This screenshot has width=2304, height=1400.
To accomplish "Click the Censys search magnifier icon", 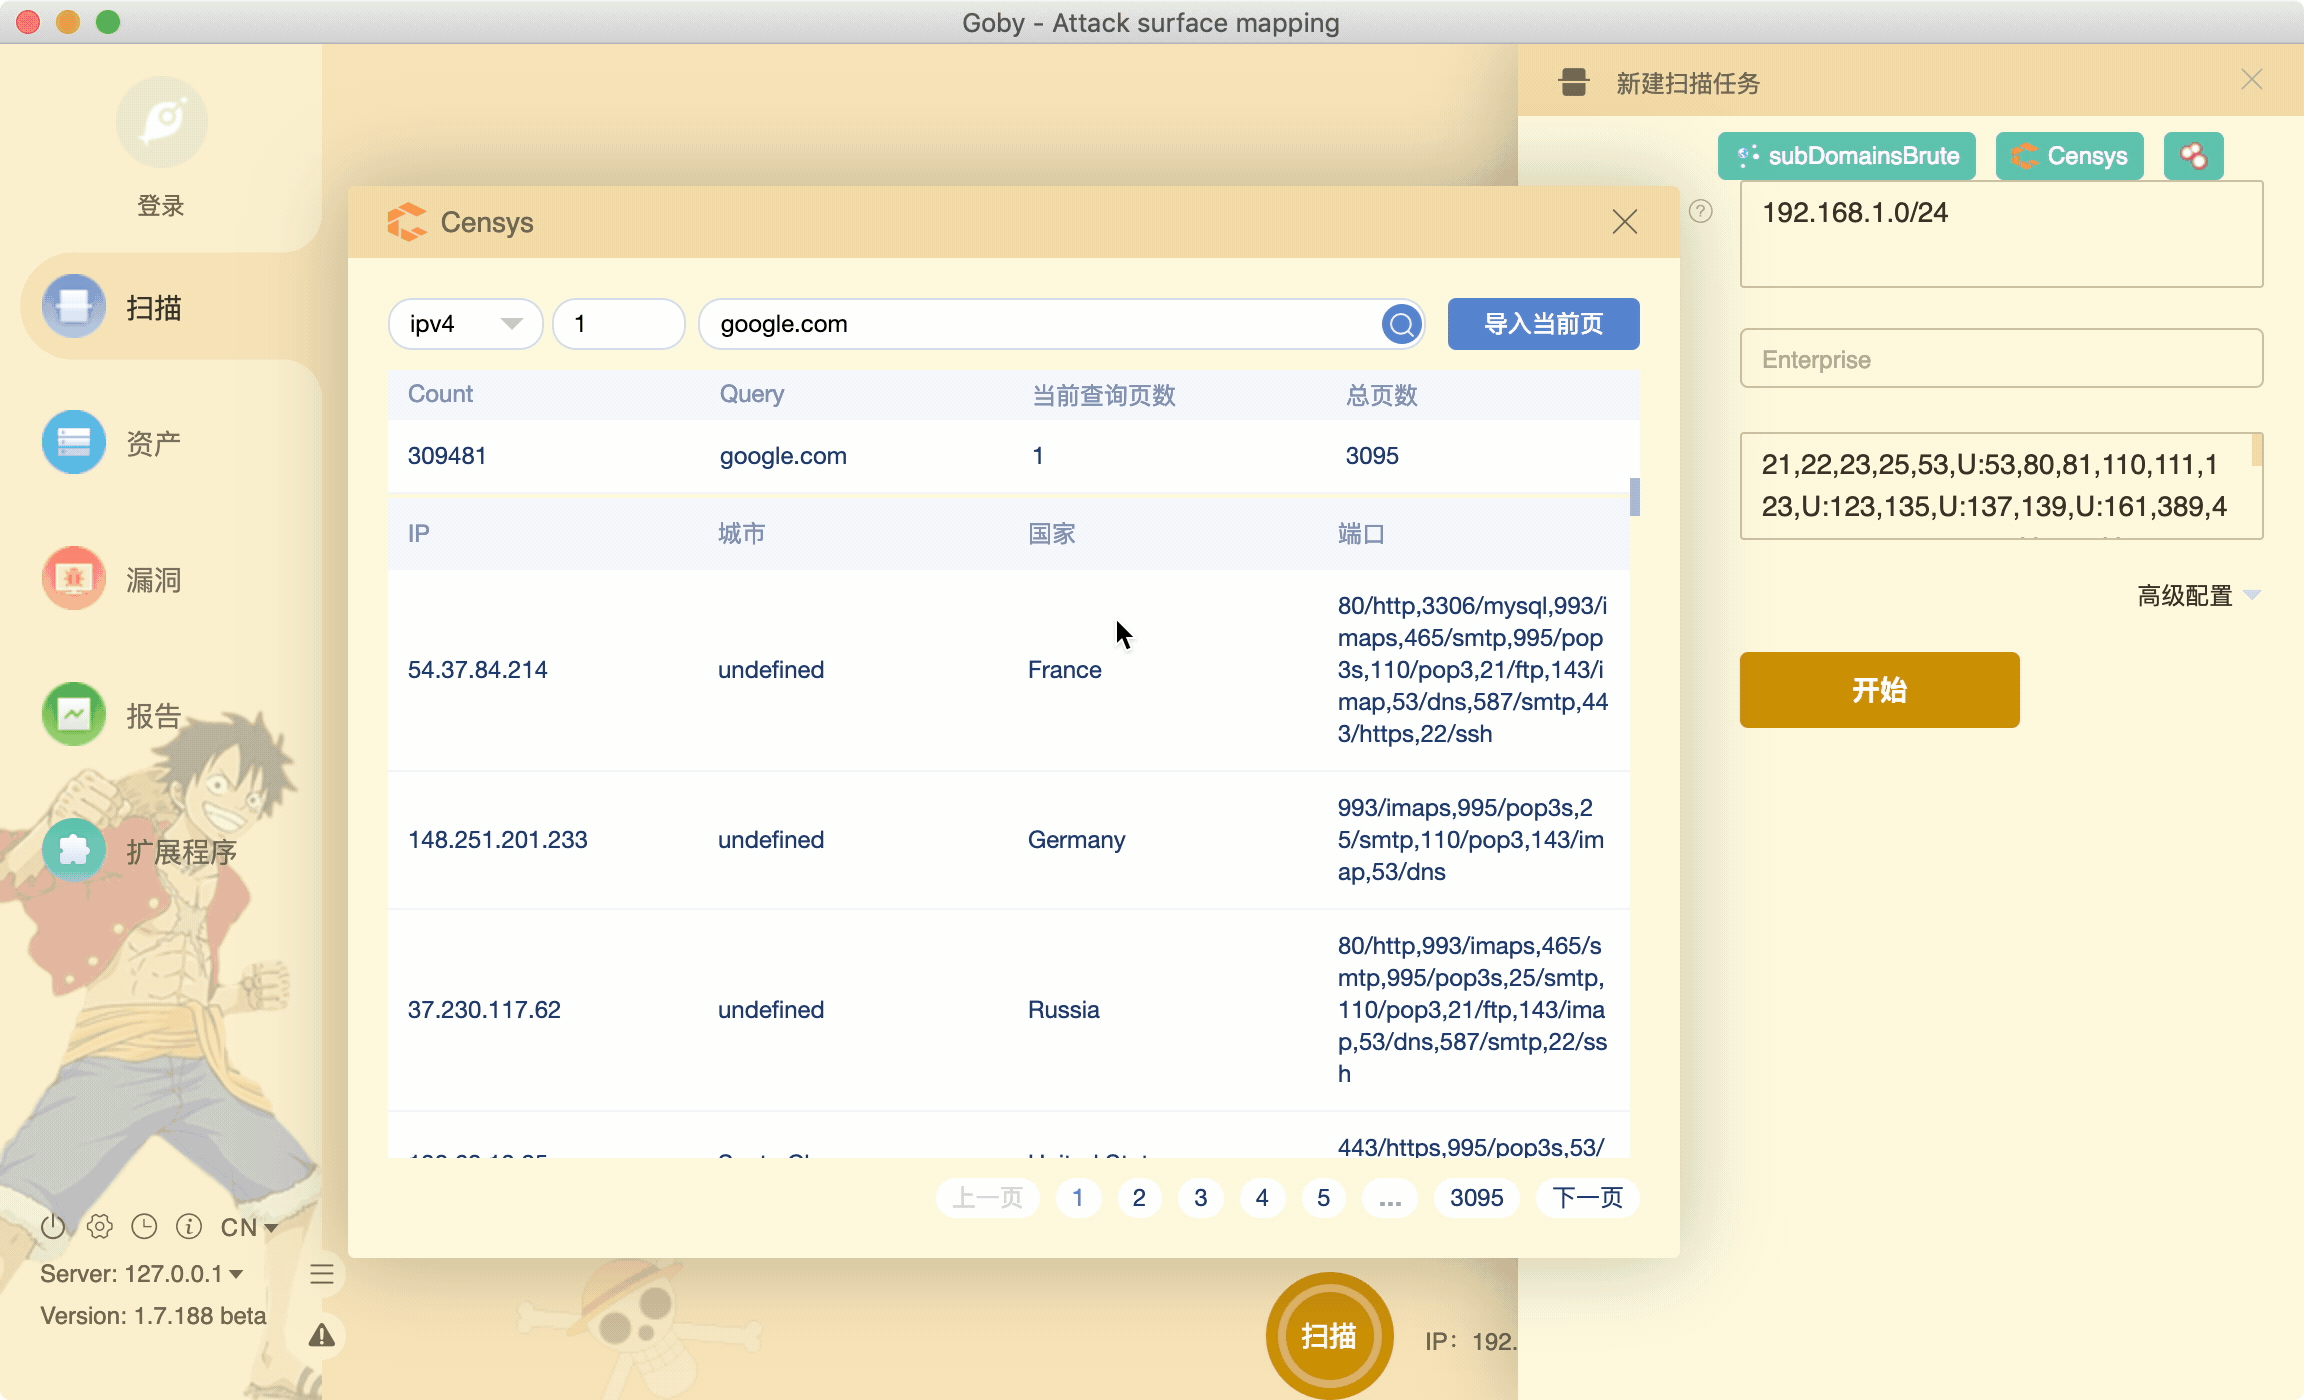I will point(1401,324).
